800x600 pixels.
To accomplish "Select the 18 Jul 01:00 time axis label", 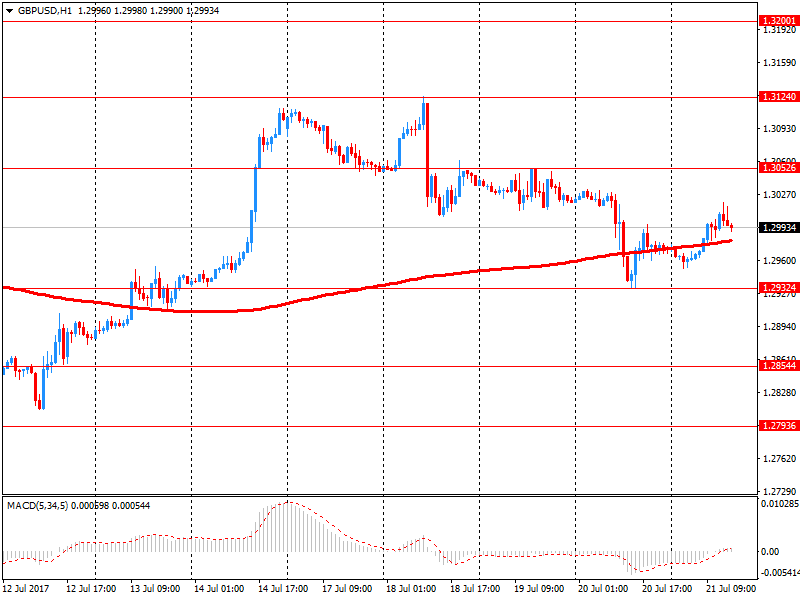I will coord(411,589).
